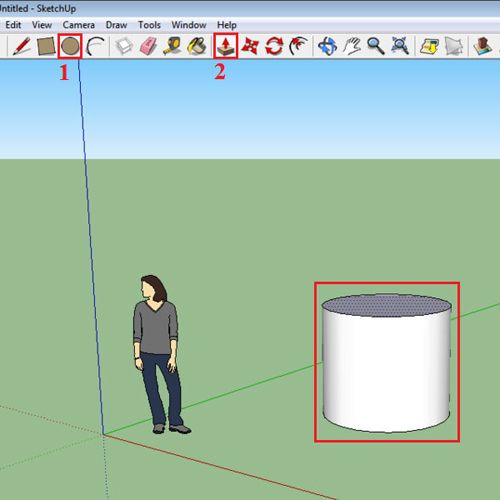Select the Circle tool
The width and height of the screenshot is (500, 500).
[70, 46]
